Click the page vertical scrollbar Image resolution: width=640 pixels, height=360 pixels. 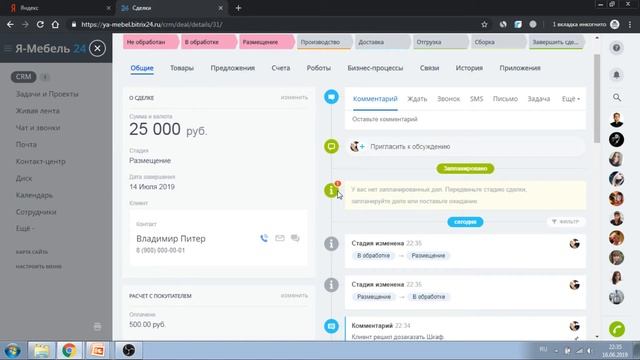click(597, 98)
